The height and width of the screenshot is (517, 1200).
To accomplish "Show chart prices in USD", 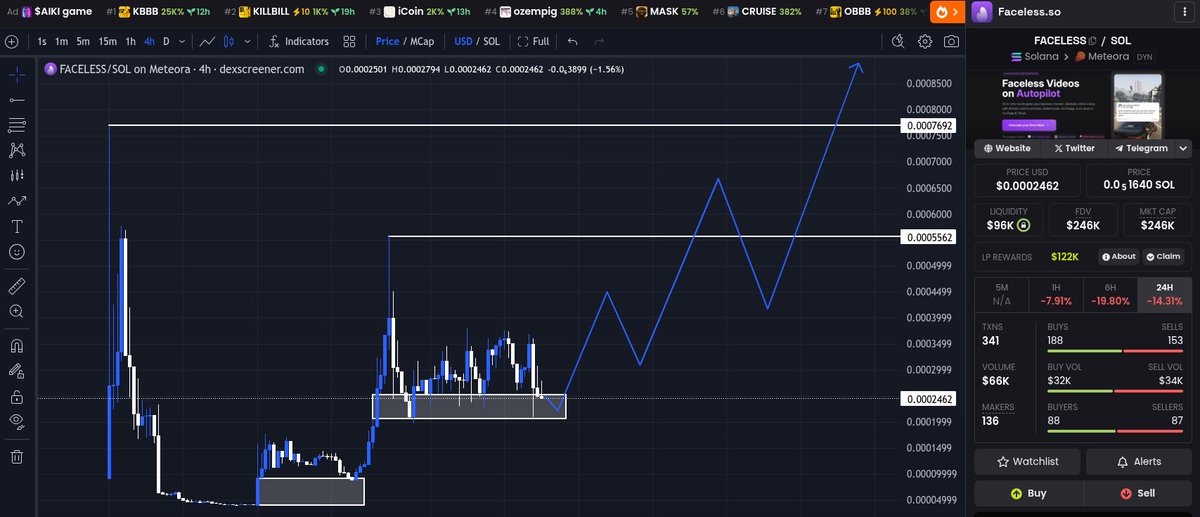I will tap(463, 41).
